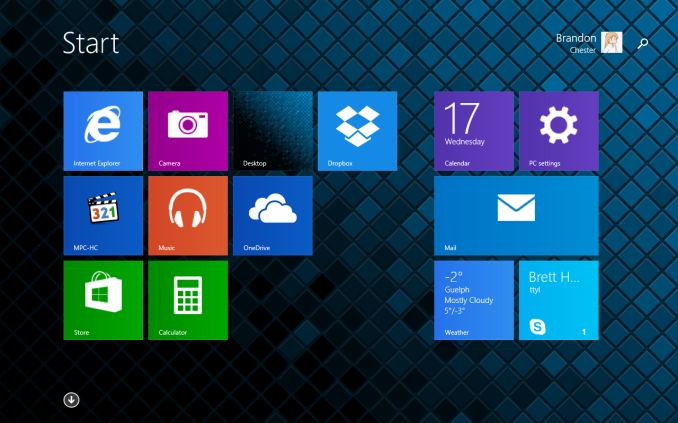Open the Internet Explorer tile
This screenshot has width=678, height=423.
coord(103,131)
